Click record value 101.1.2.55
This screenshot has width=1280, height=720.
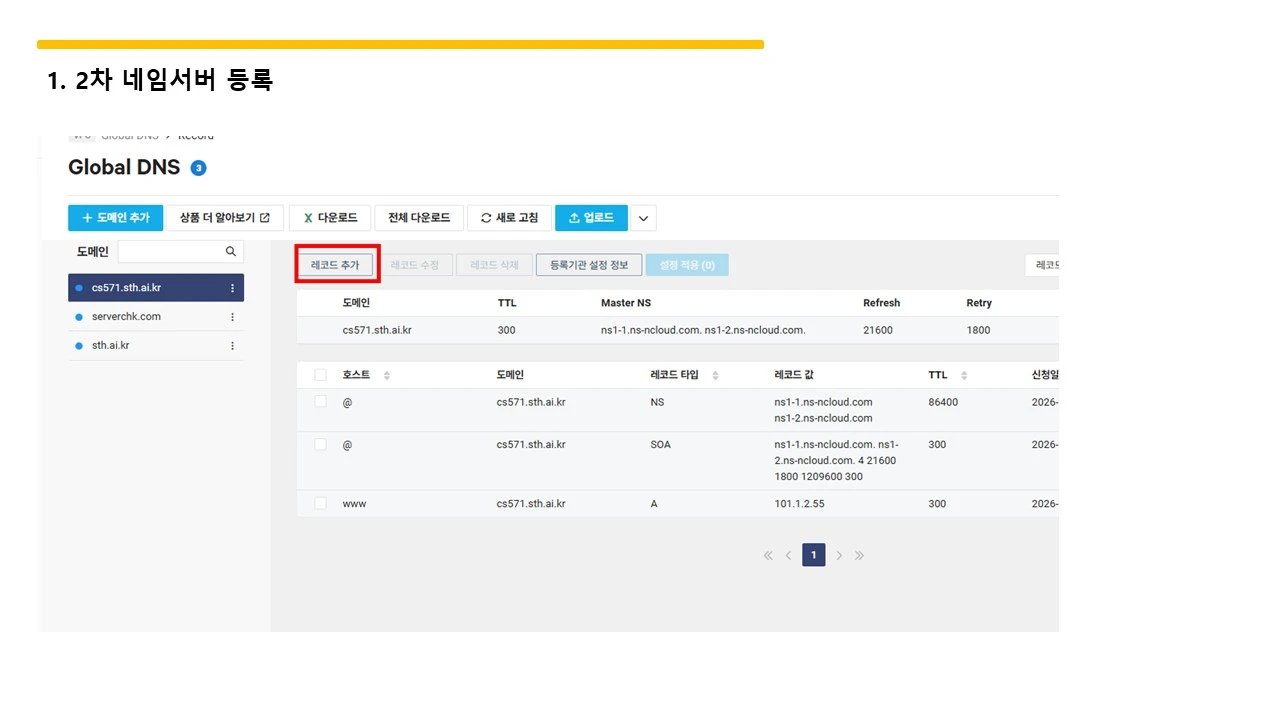pos(799,504)
